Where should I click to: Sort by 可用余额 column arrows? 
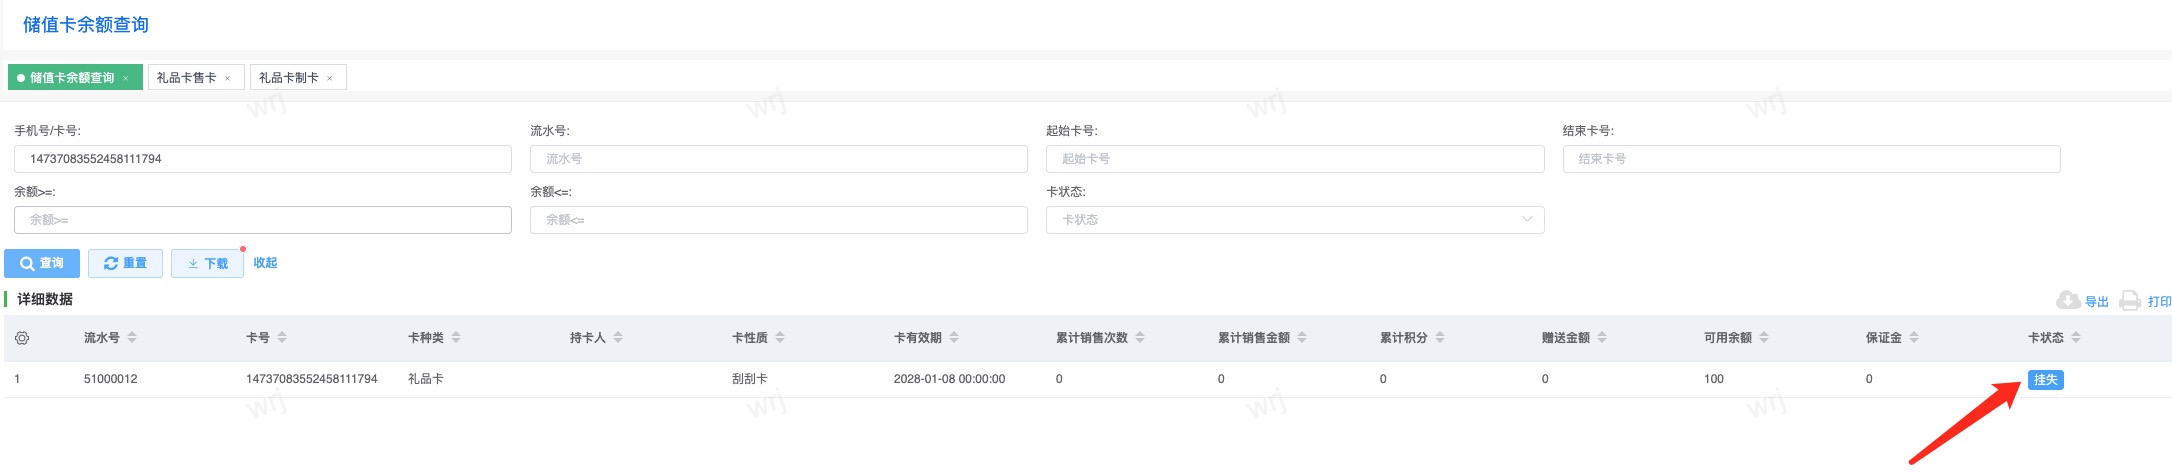pos(1764,338)
